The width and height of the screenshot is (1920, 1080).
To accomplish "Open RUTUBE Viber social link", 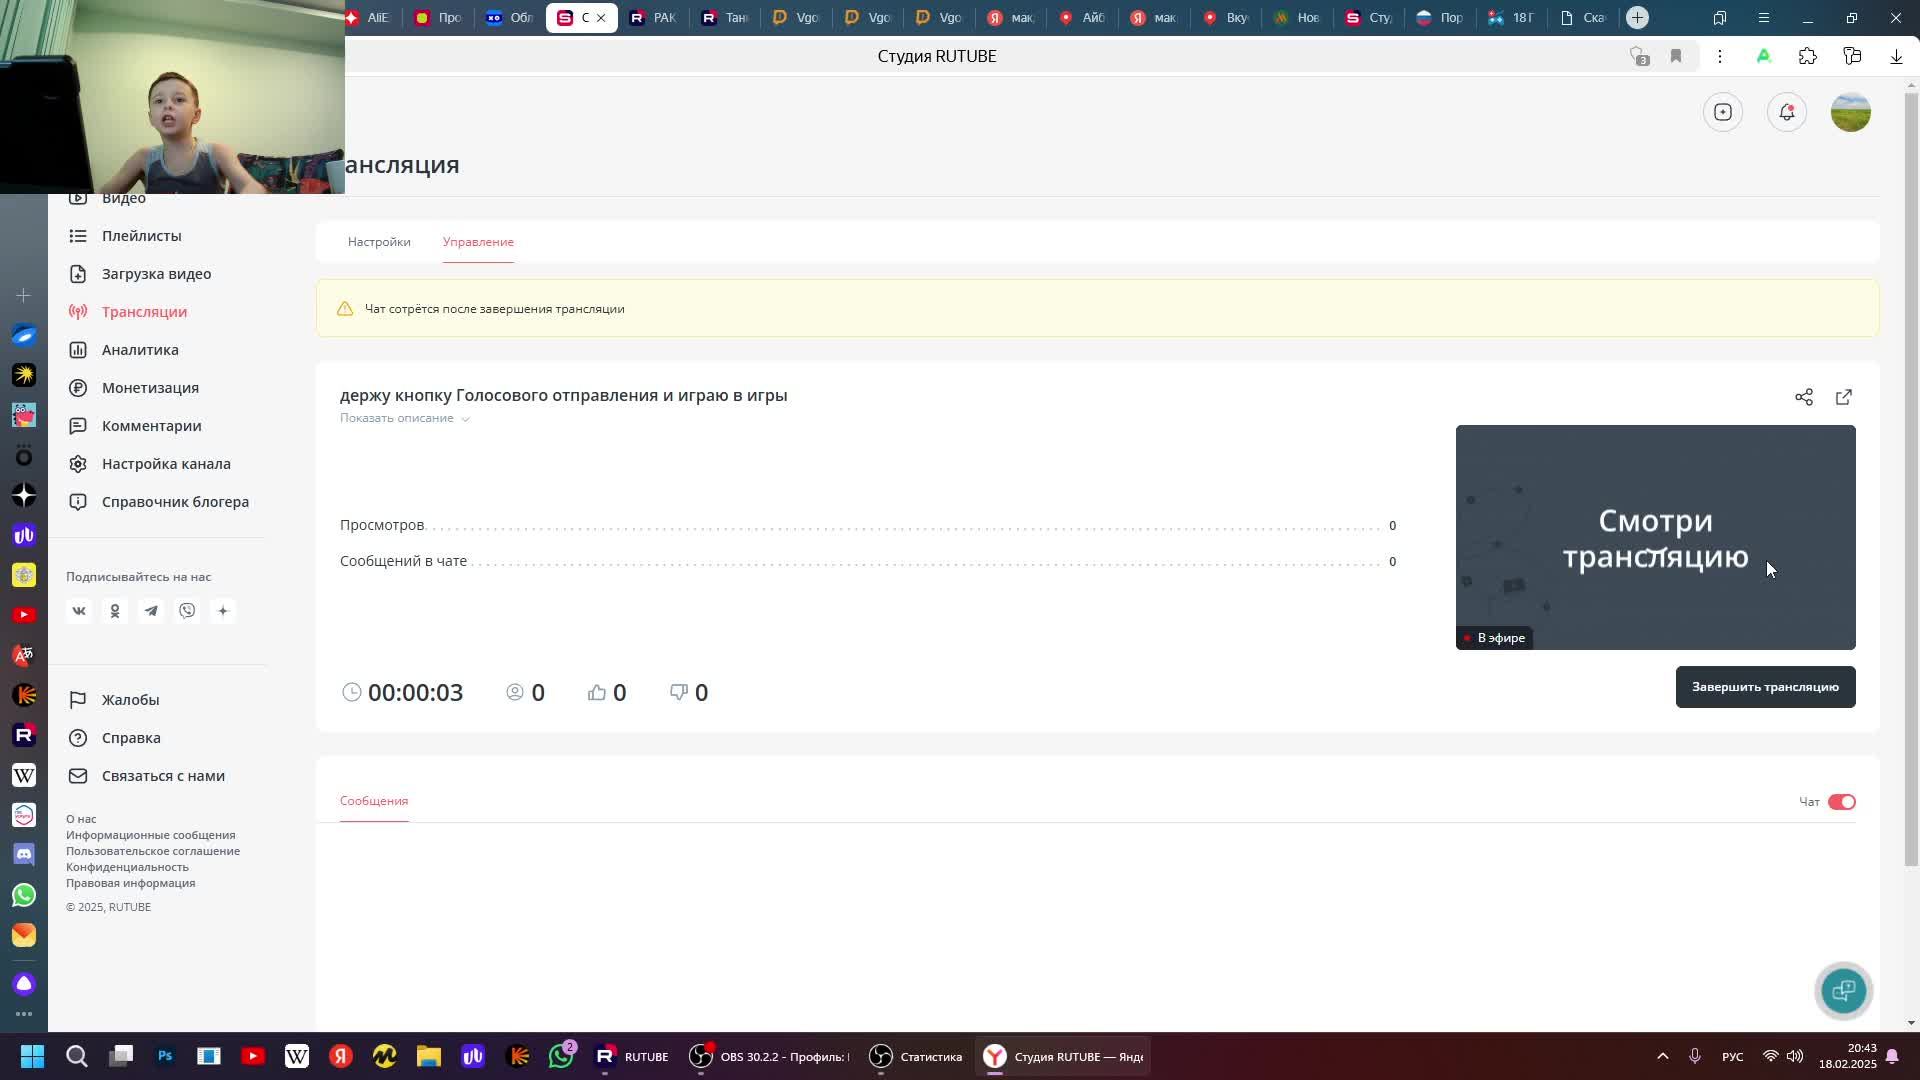I will [x=187, y=611].
